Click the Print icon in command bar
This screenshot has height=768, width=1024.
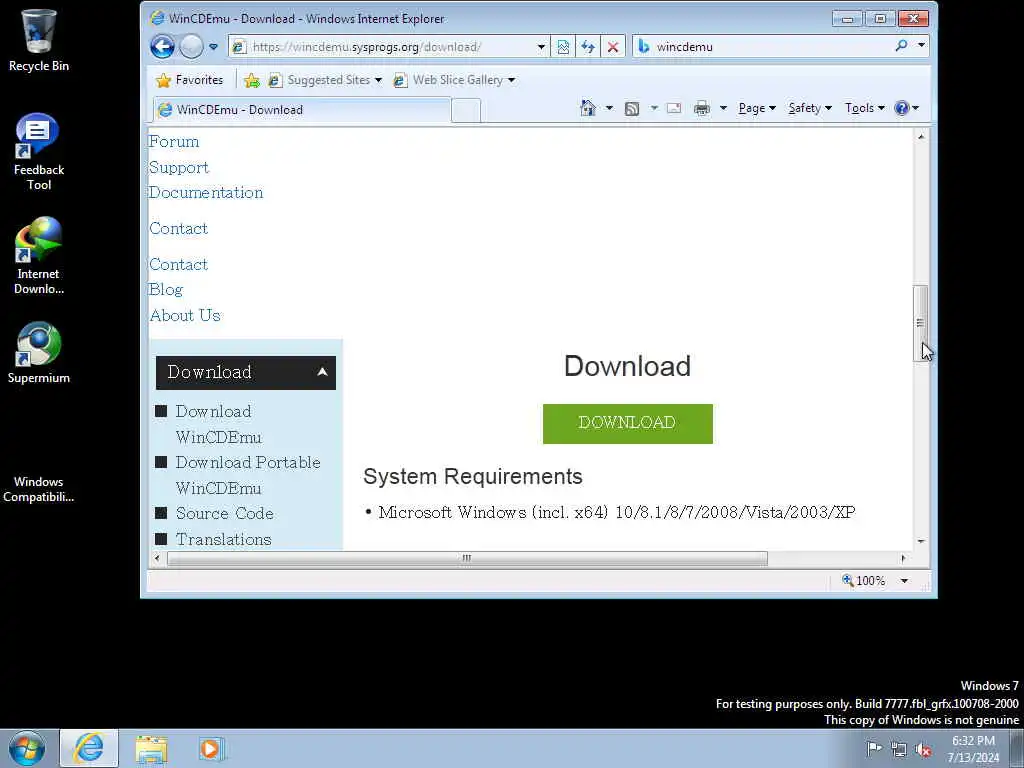tap(702, 108)
